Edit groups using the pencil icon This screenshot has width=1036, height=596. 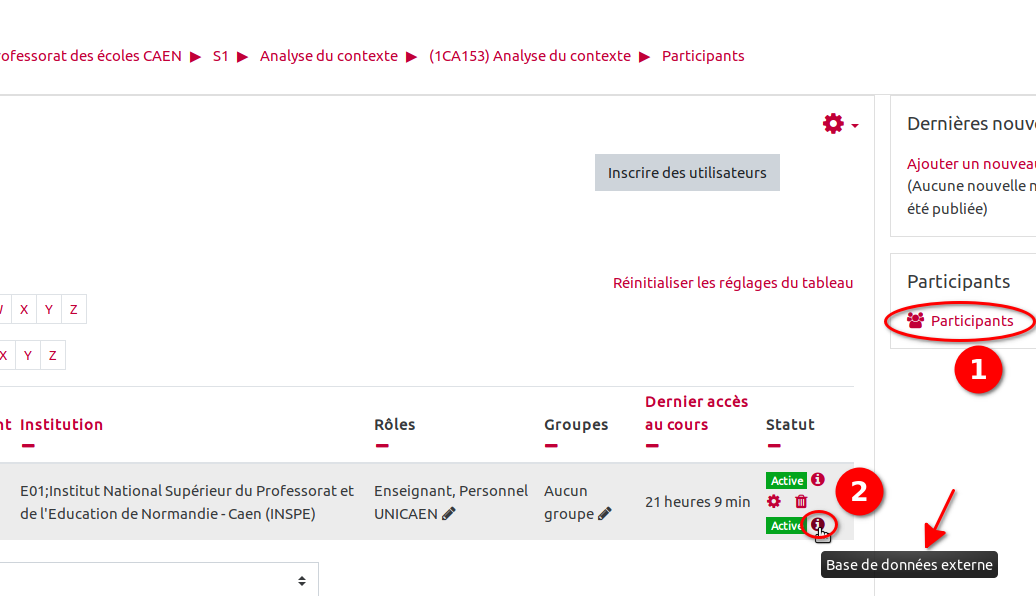point(605,513)
